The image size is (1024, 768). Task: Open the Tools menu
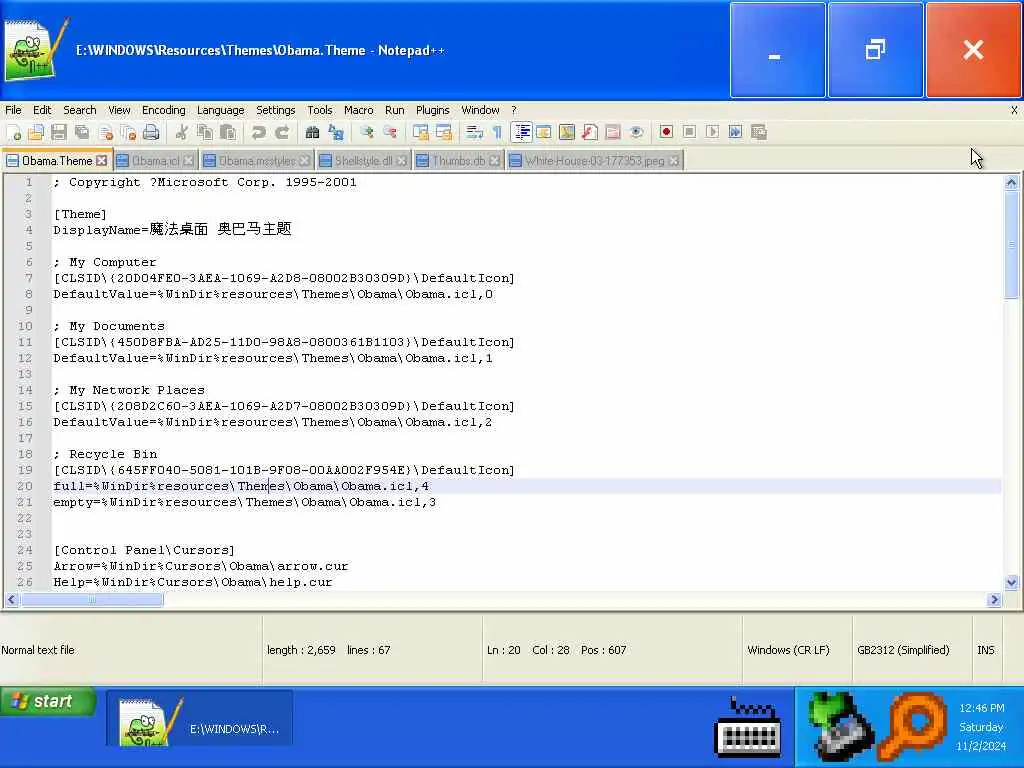320,110
